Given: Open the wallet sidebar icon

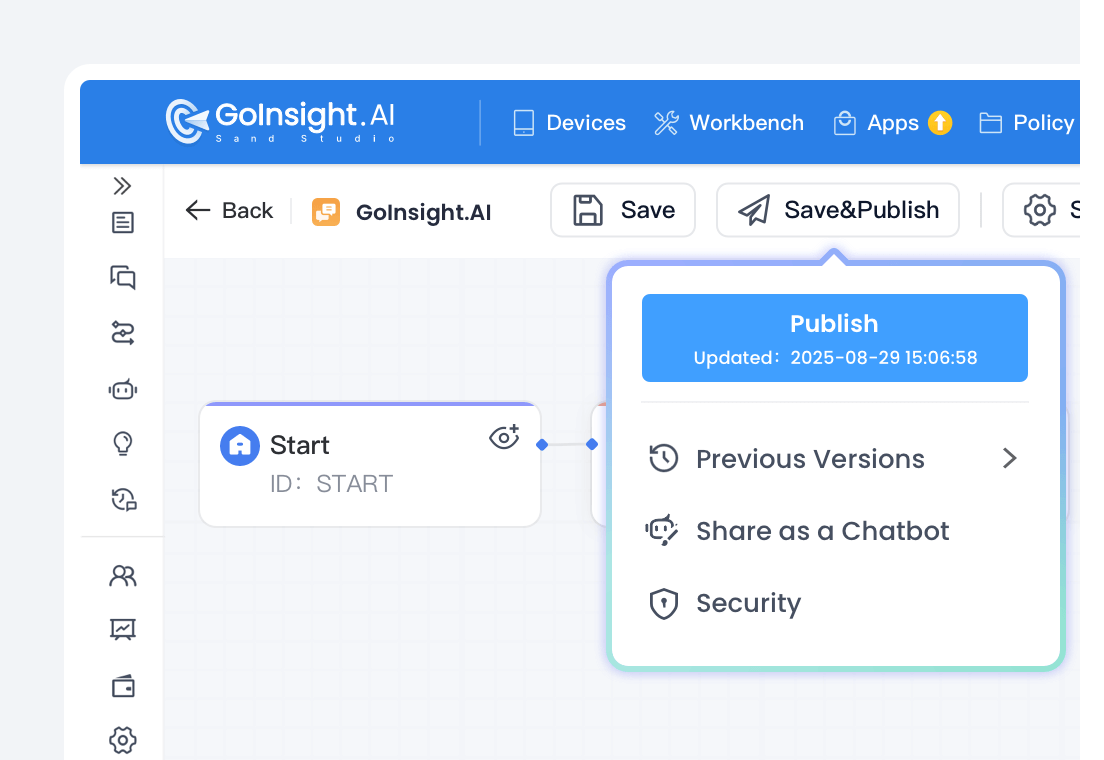Looking at the screenshot, I should [122, 686].
